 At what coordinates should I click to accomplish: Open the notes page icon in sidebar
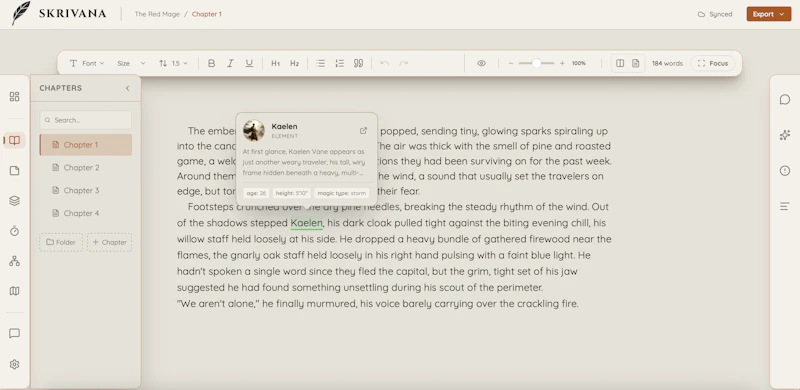pyautogui.click(x=14, y=170)
